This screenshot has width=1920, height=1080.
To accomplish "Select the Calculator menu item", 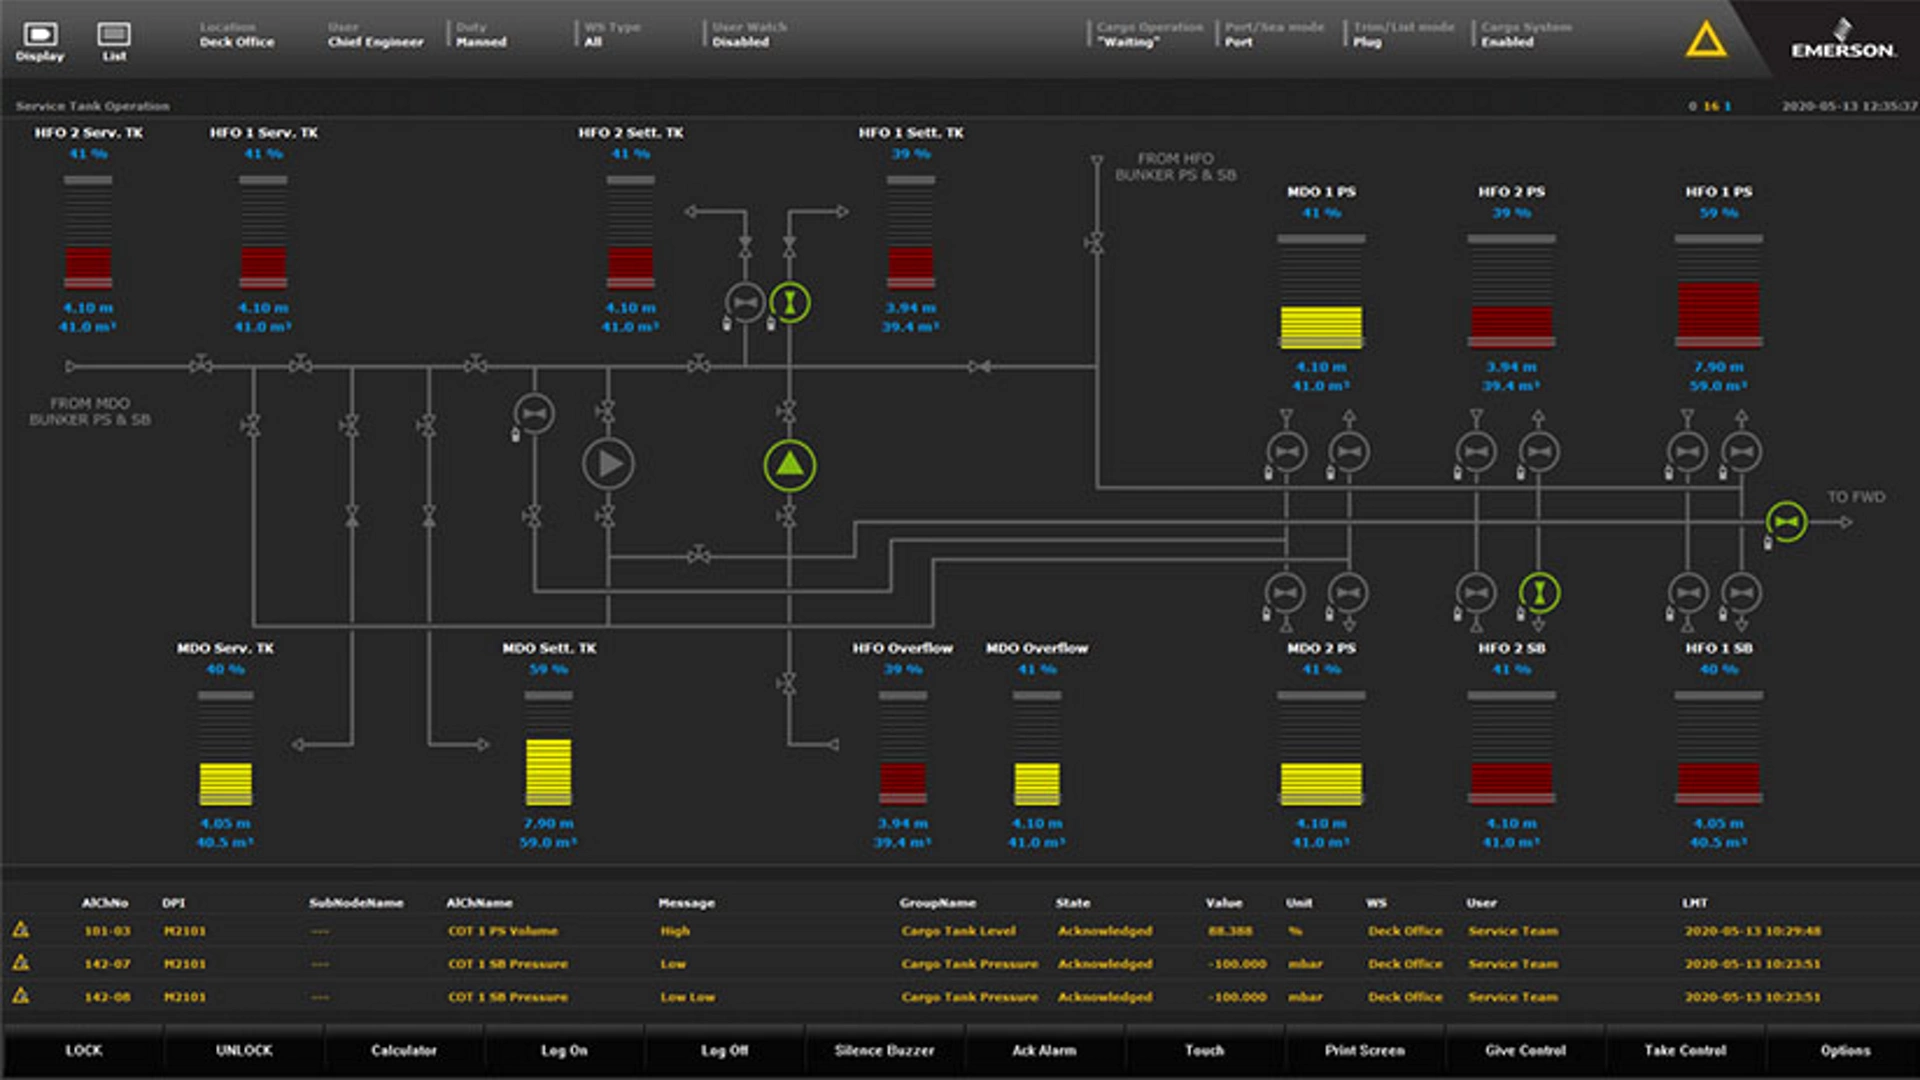I will click(x=404, y=1050).
